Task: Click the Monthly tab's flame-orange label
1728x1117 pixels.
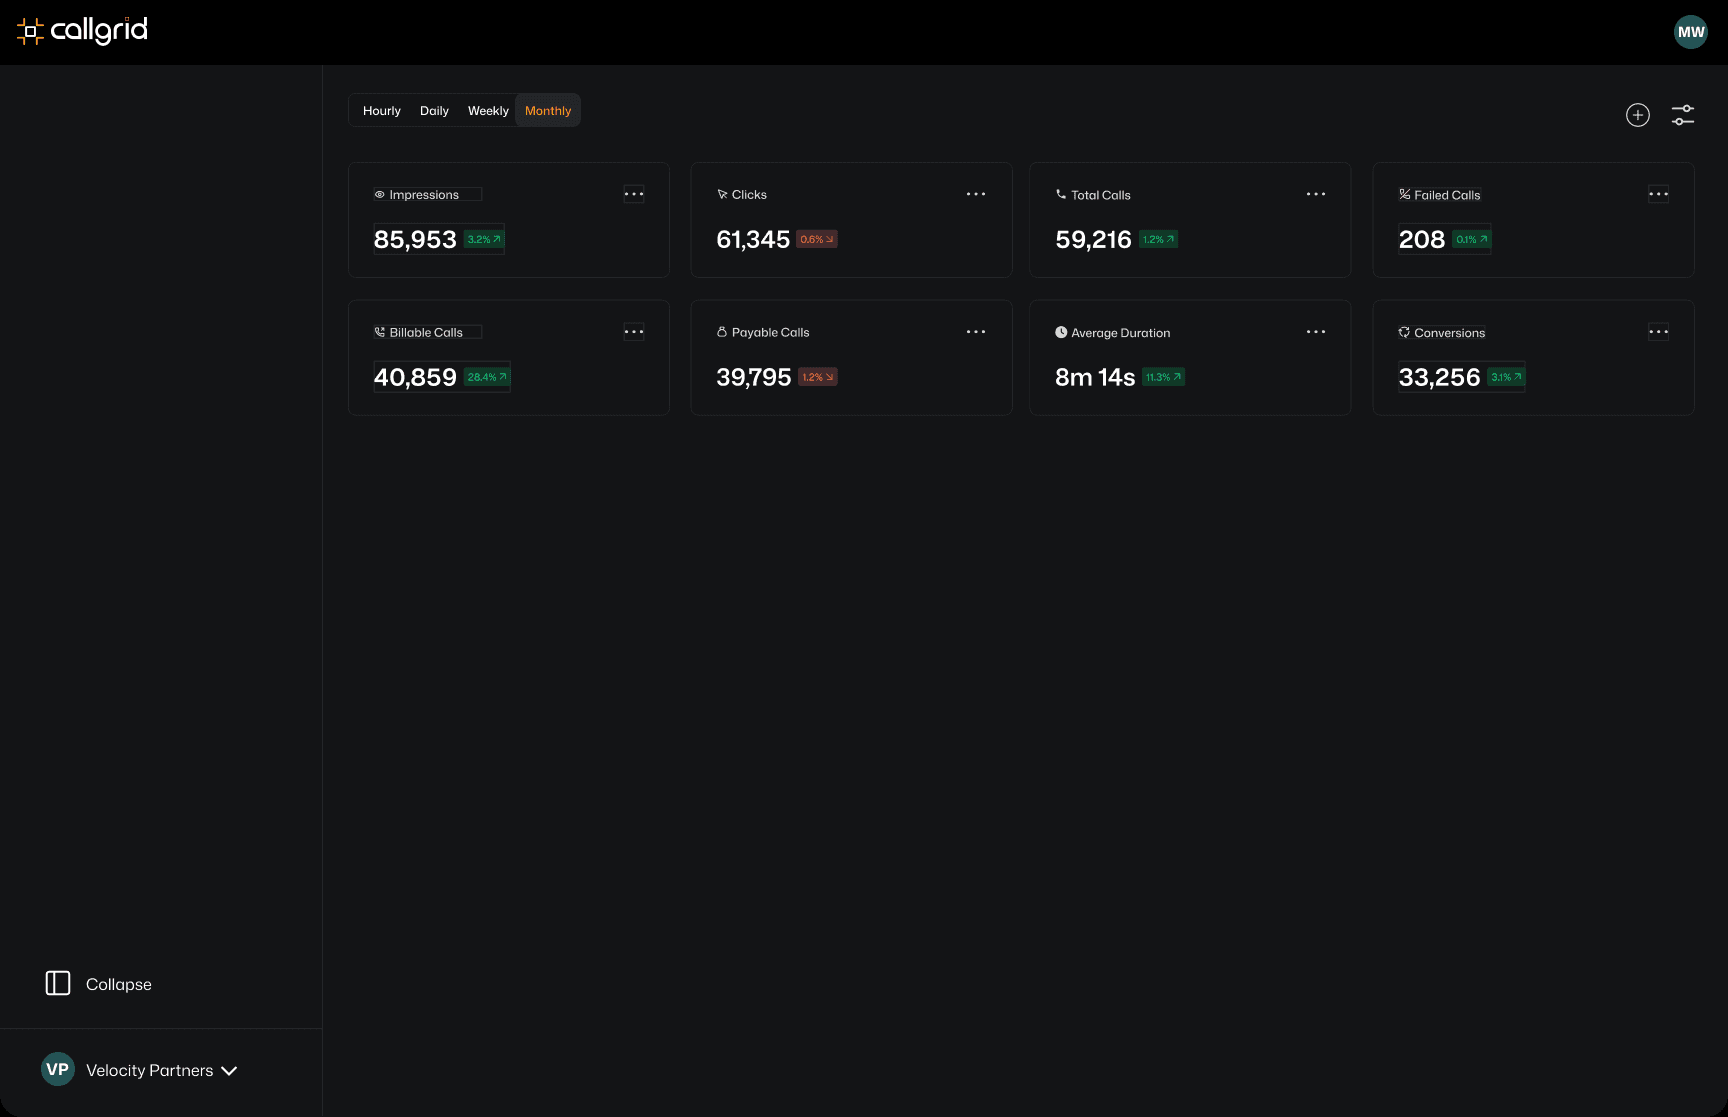Action: click(x=547, y=110)
